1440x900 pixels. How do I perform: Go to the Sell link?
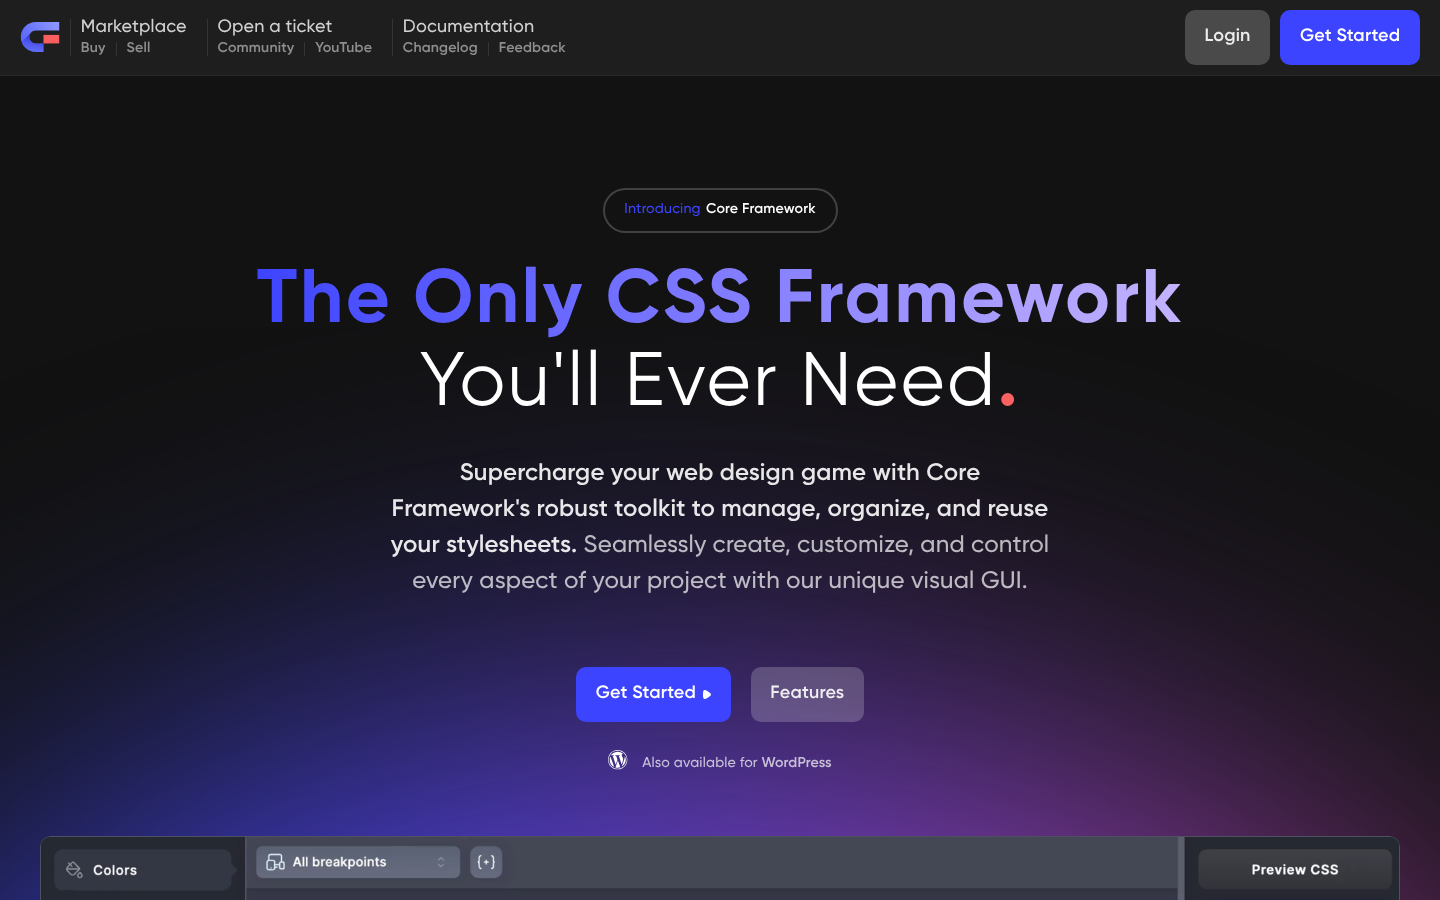tap(138, 48)
